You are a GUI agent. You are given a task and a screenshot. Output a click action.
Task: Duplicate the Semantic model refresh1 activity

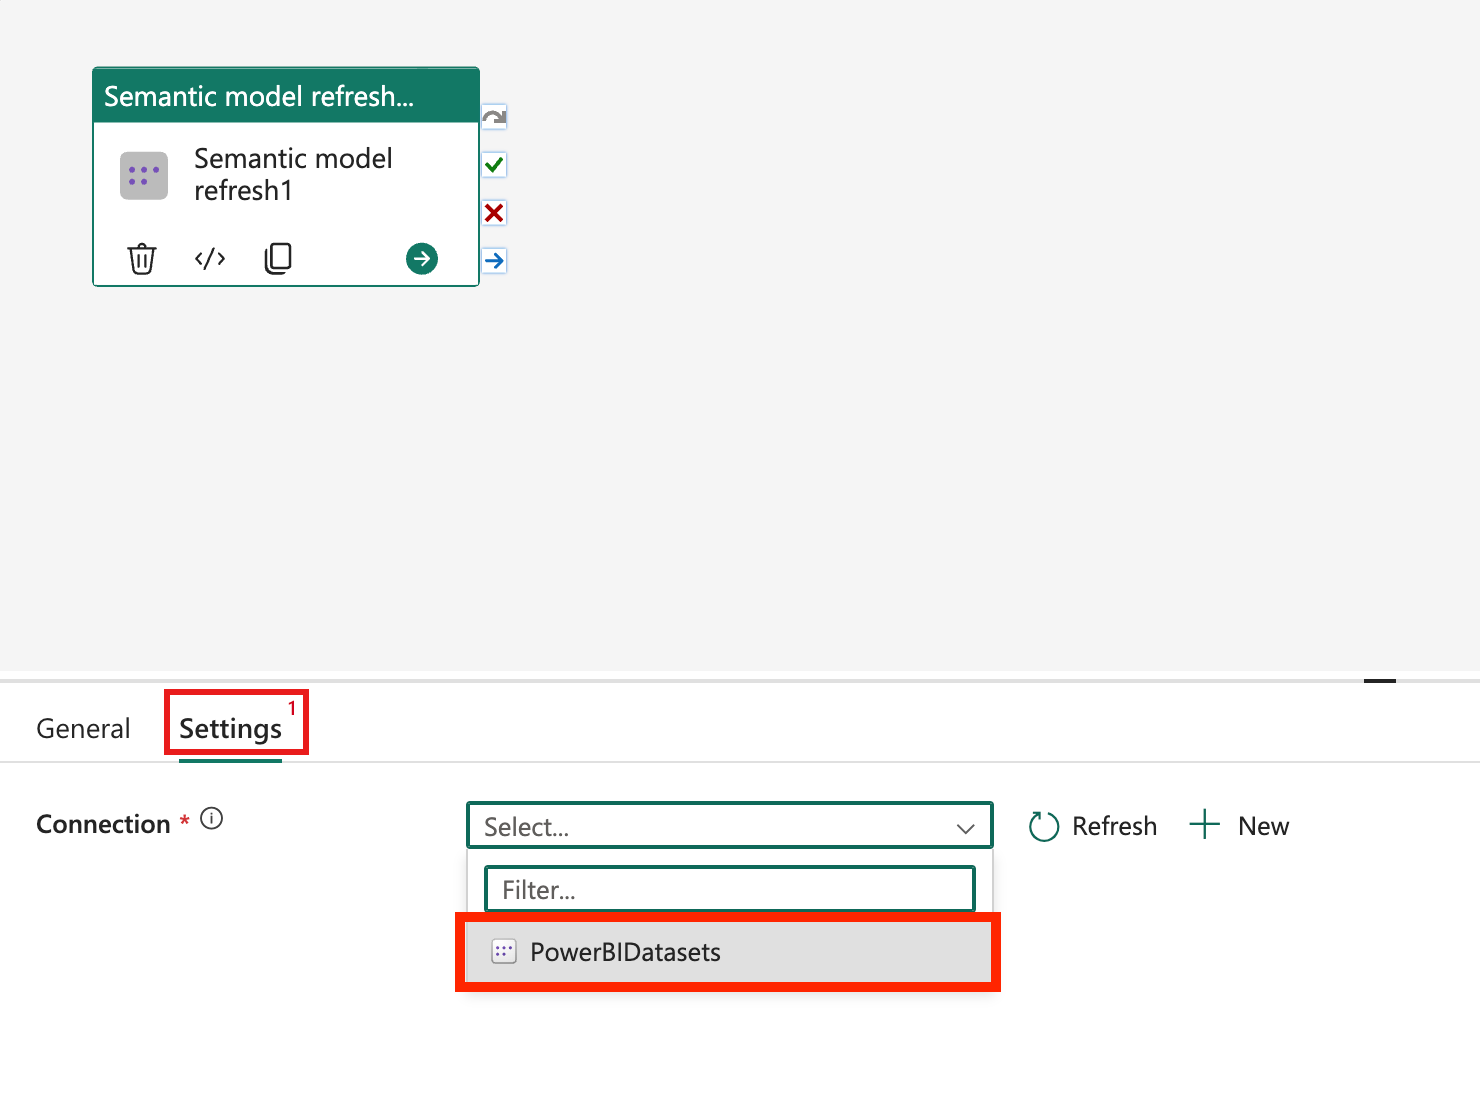(278, 258)
